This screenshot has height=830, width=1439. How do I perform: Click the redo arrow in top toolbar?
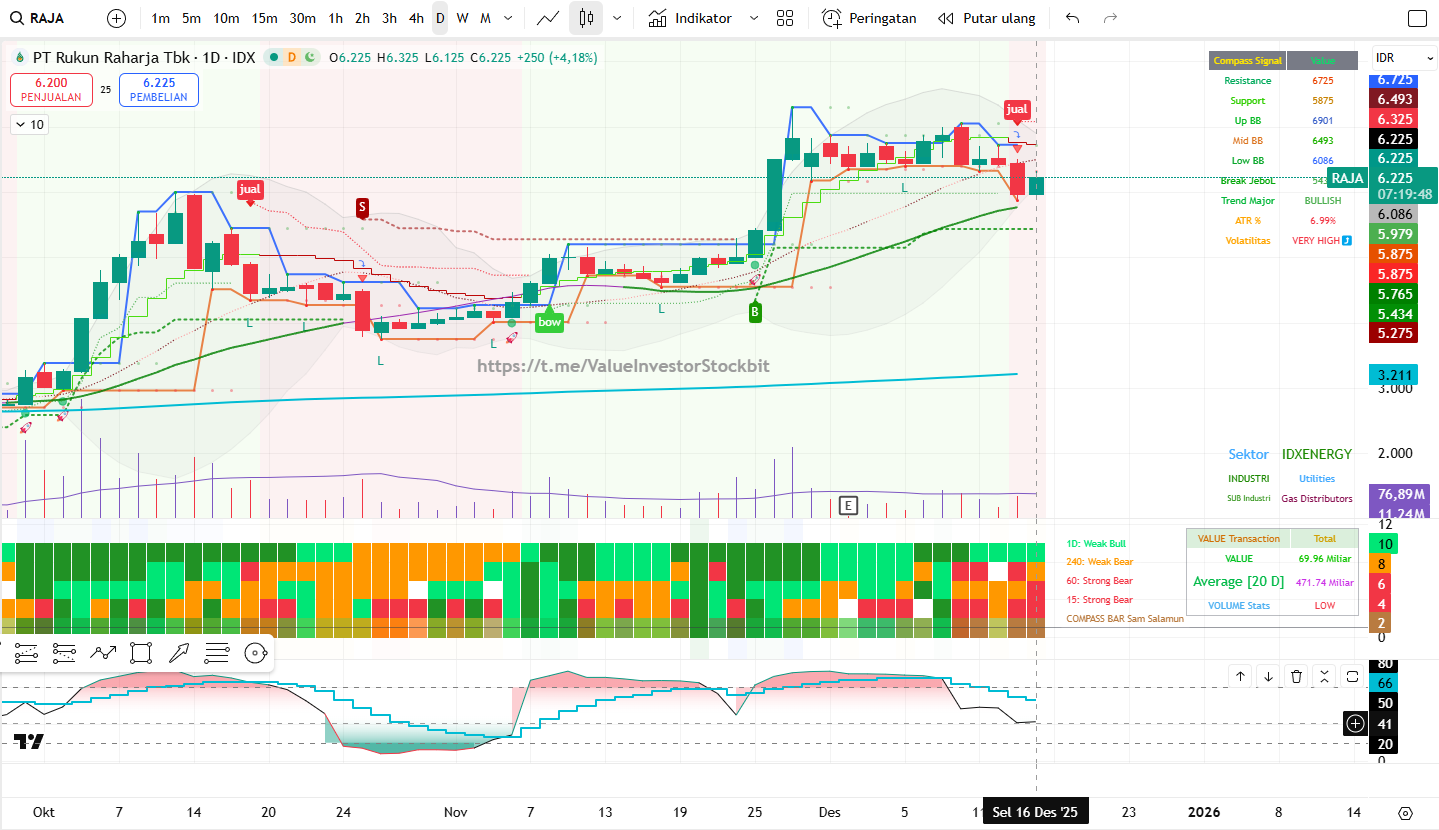tap(1110, 18)
